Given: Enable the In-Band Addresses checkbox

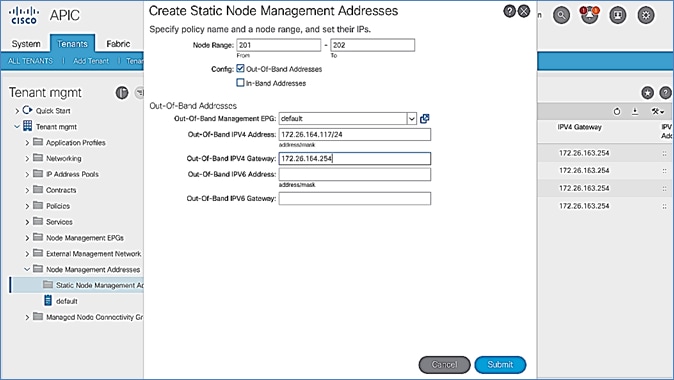Looking at the screenshot, I should (x=240, y=83).
